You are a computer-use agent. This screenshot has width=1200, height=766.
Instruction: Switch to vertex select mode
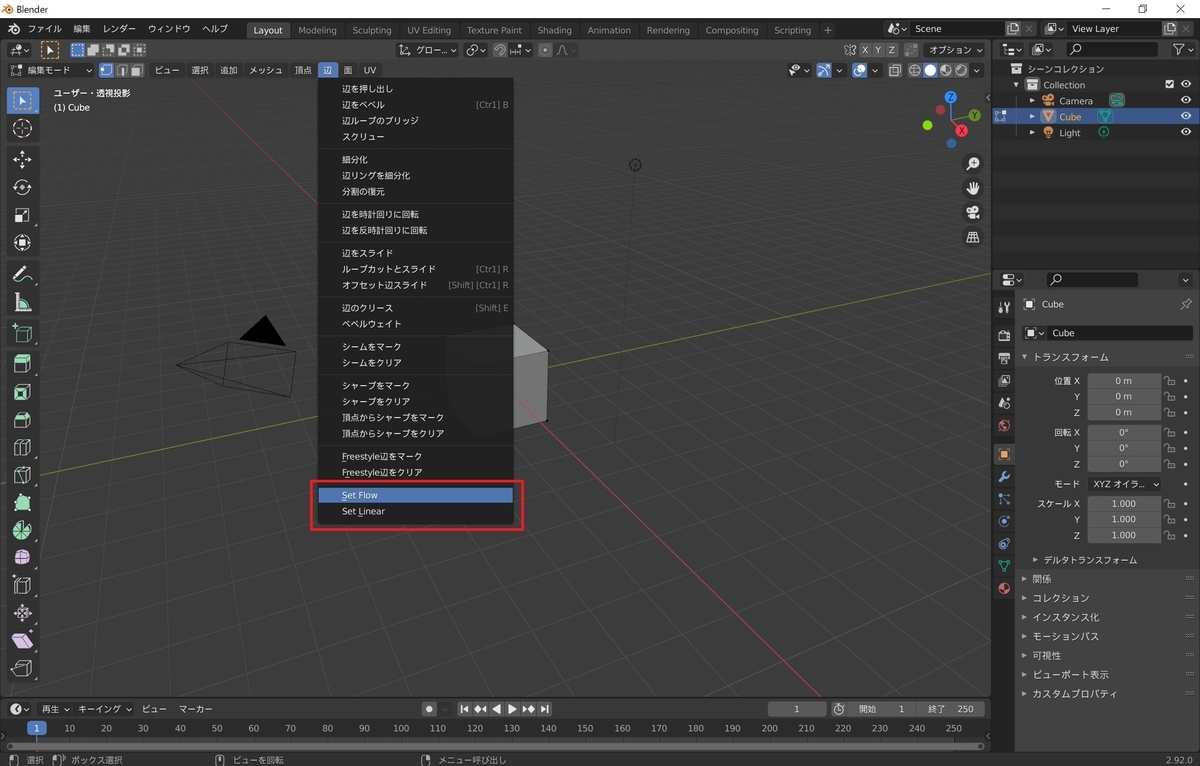point(106,70)
